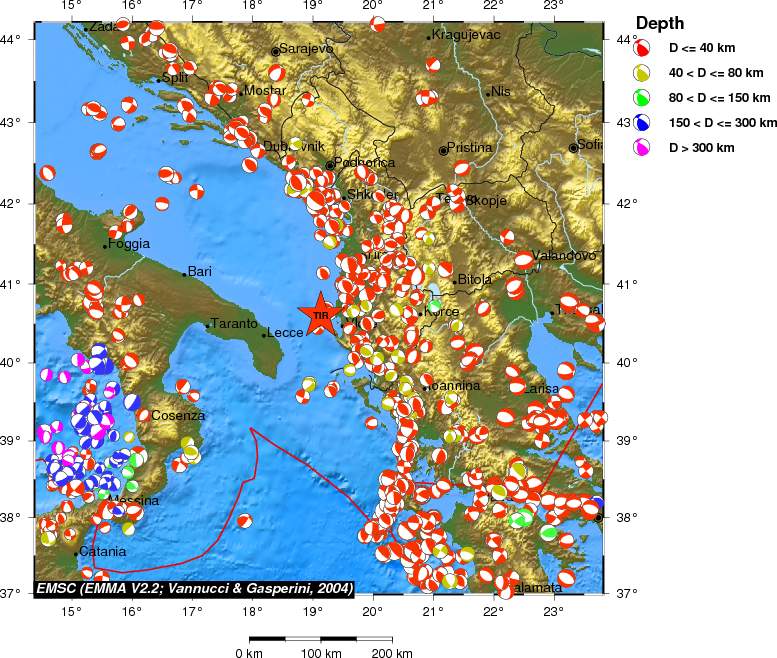Click the red TIR star marker
The width and height of the screenshot is (777, 658).
tap(320, 315)
